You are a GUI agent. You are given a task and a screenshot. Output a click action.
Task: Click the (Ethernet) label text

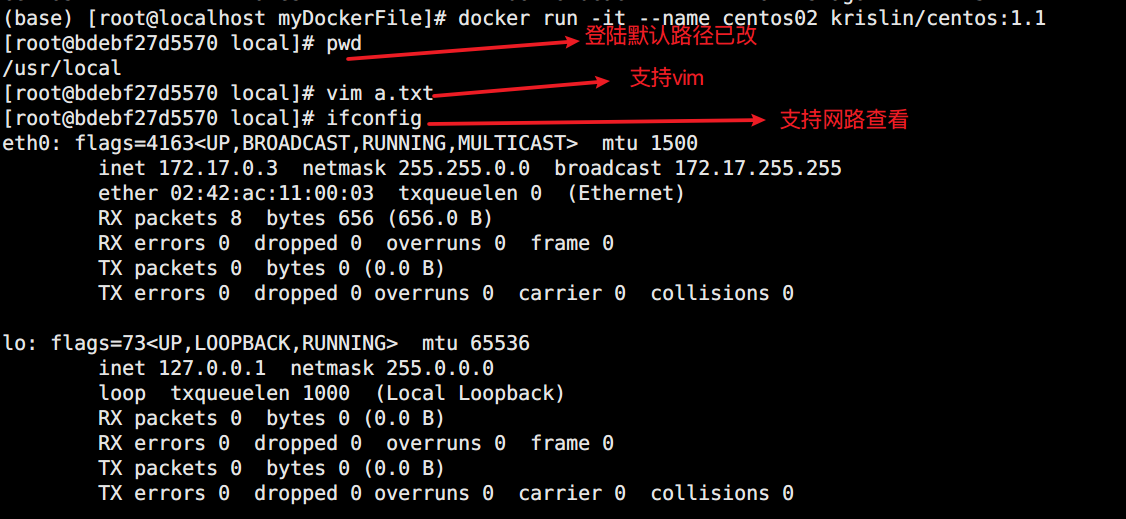[x=625, y=193]
